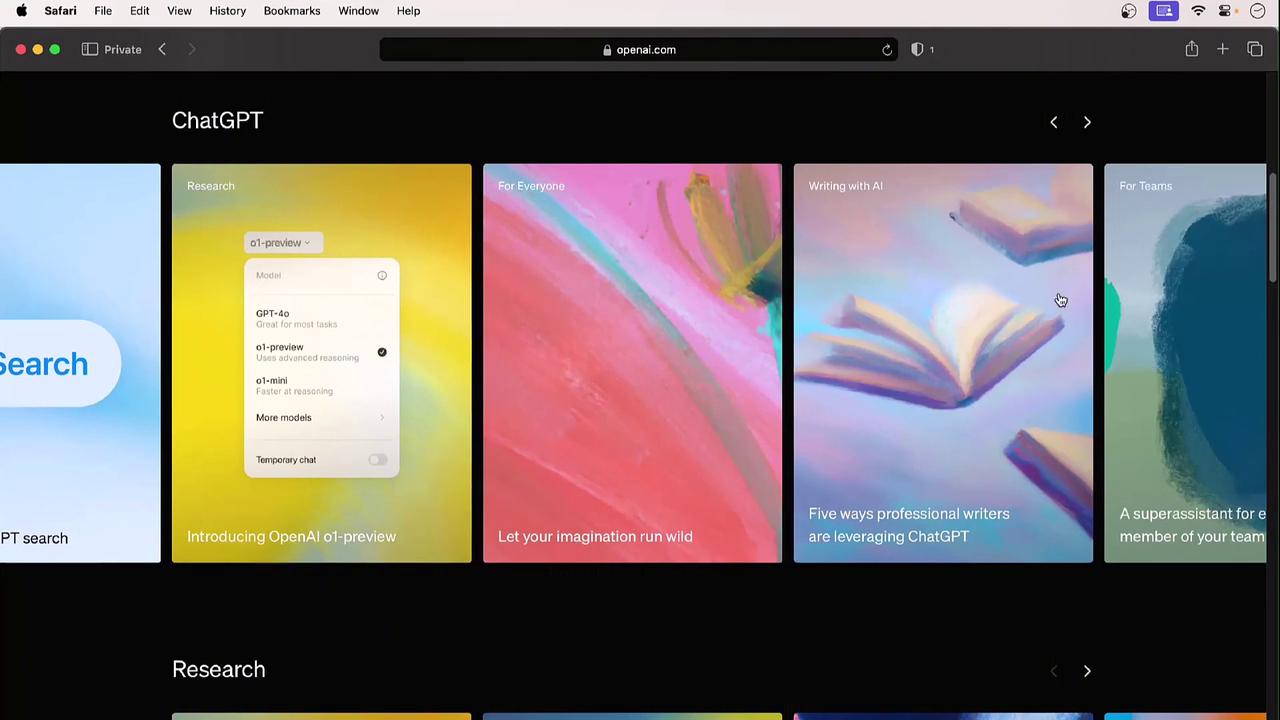Open the Window menu
Image resolution: width=1280 pixels, height=720 pixels.
point(358,11)
